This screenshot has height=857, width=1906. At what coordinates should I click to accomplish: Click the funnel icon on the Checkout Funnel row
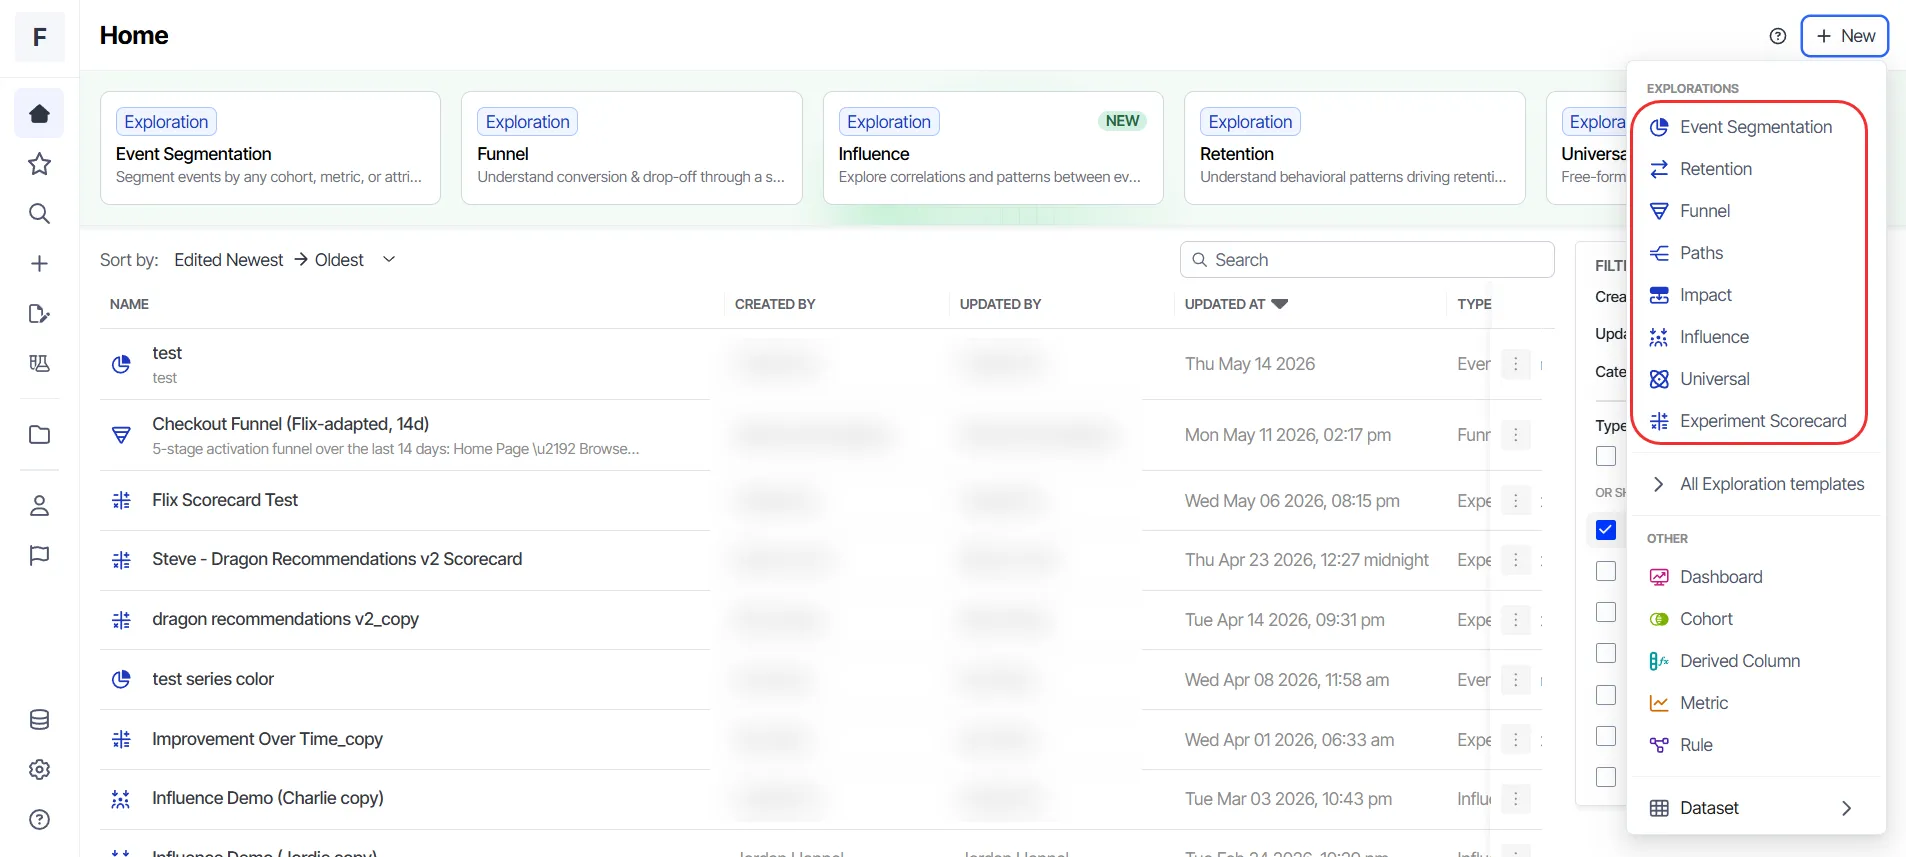point(121,435)
